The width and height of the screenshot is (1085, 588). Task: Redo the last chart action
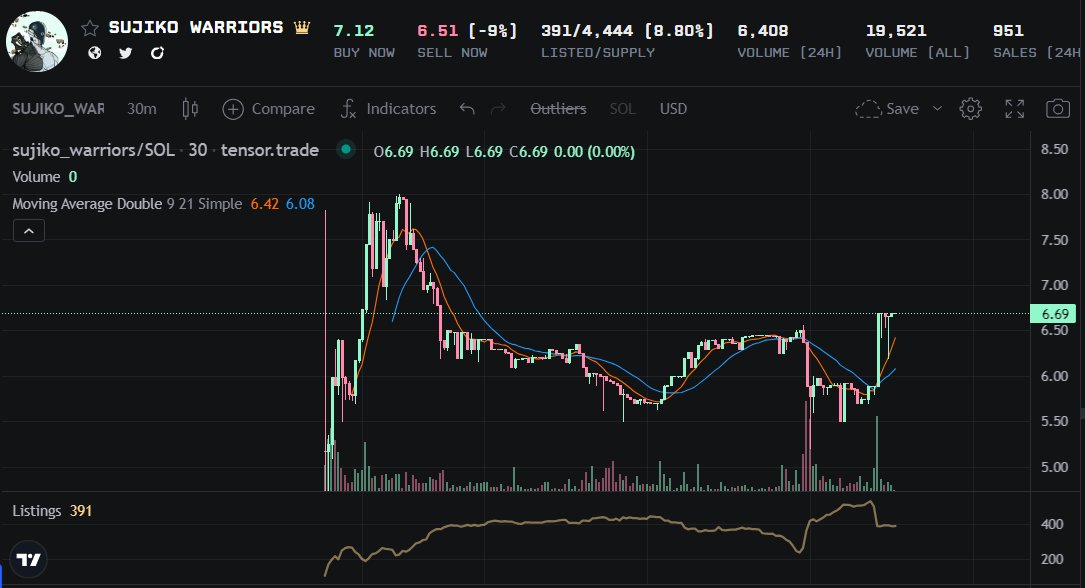(x=498, y=109)
